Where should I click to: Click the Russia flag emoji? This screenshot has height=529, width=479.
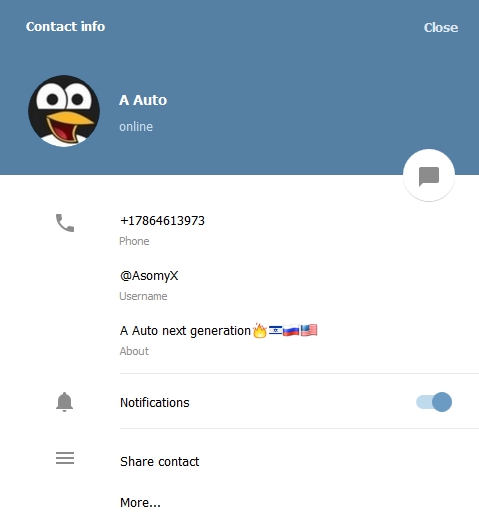(291, 330)
